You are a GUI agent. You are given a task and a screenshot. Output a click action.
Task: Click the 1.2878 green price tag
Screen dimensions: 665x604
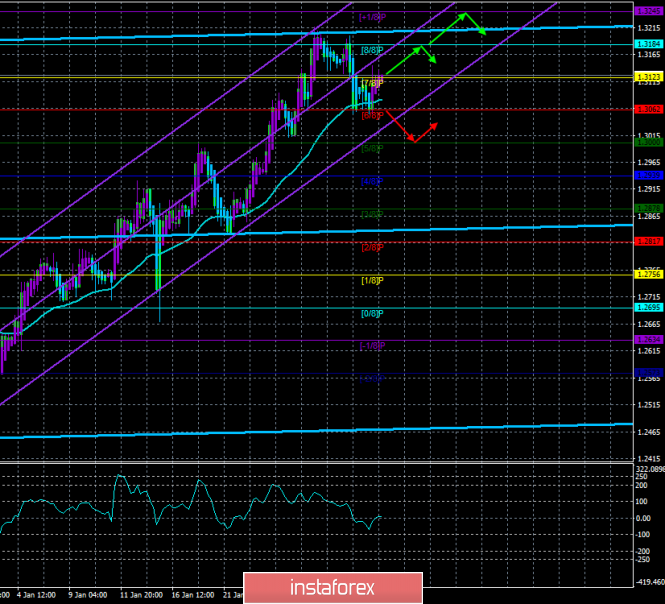pyautogui.click(x=648, y=208)
